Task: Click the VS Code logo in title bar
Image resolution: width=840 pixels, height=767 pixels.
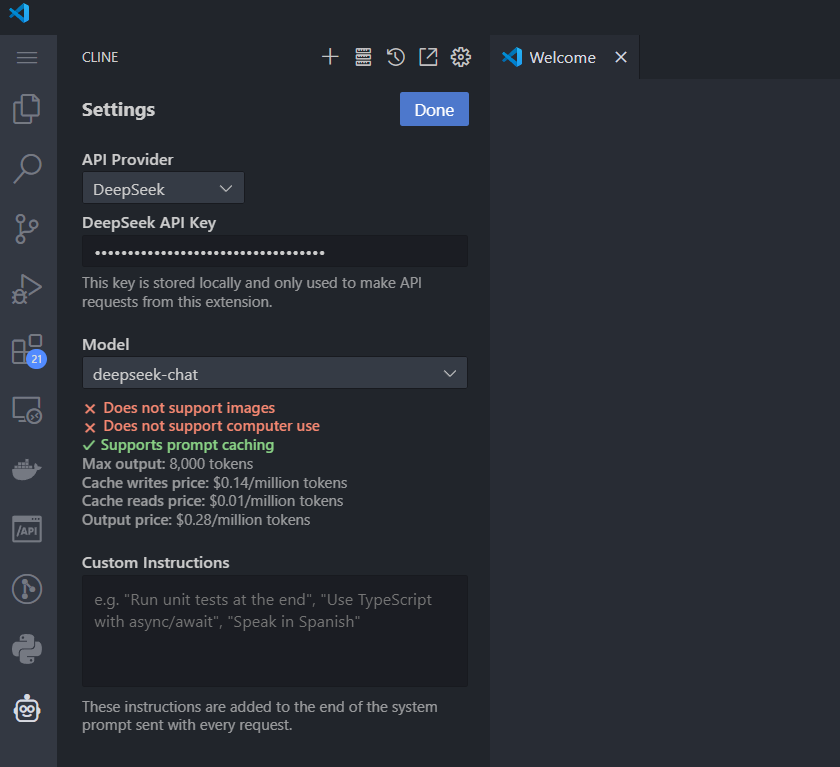Action: pos(19,13)
